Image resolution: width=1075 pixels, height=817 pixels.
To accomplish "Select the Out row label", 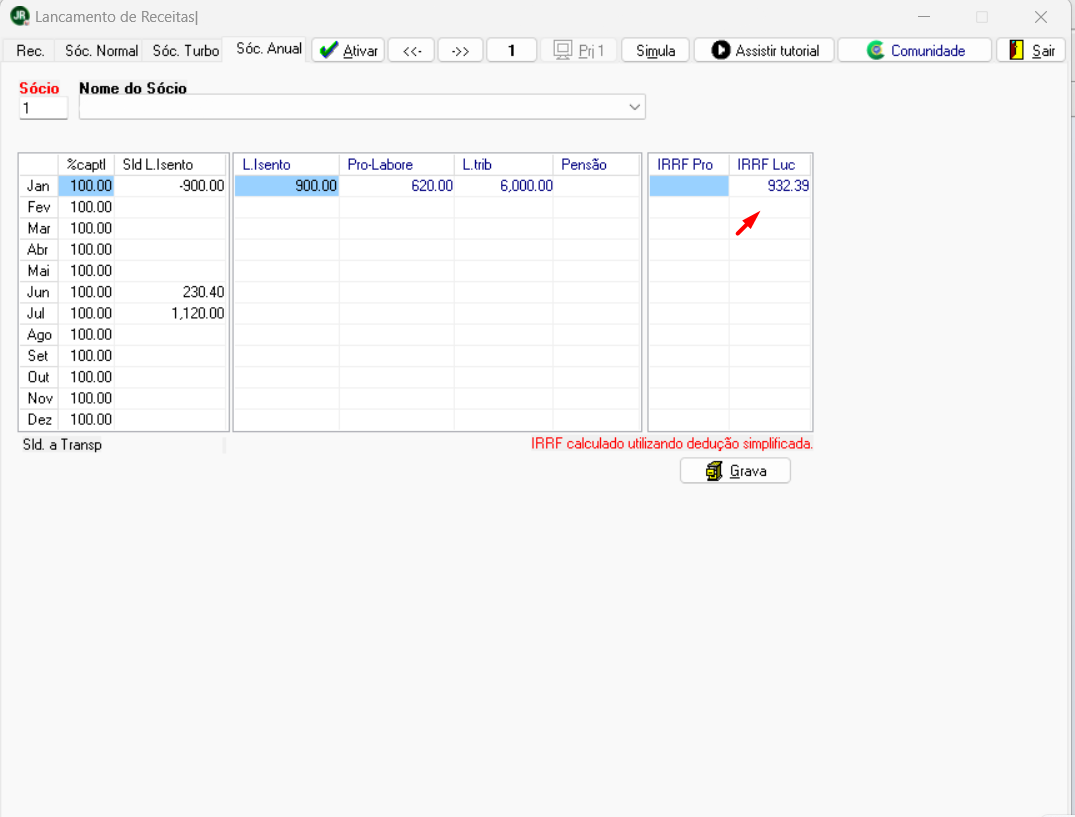I will point(38,377).
